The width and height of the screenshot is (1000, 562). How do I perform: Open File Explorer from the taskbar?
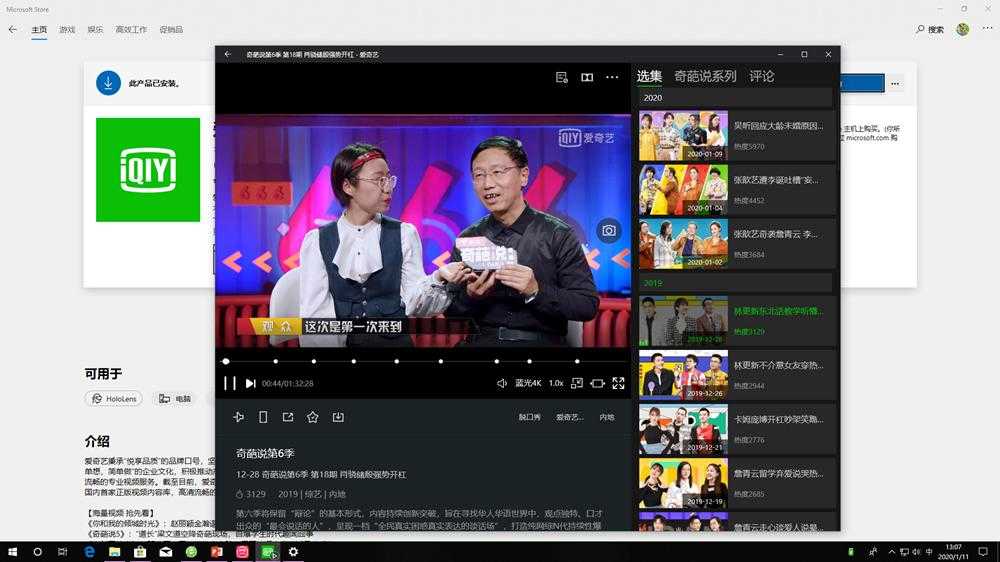(115, 552)
